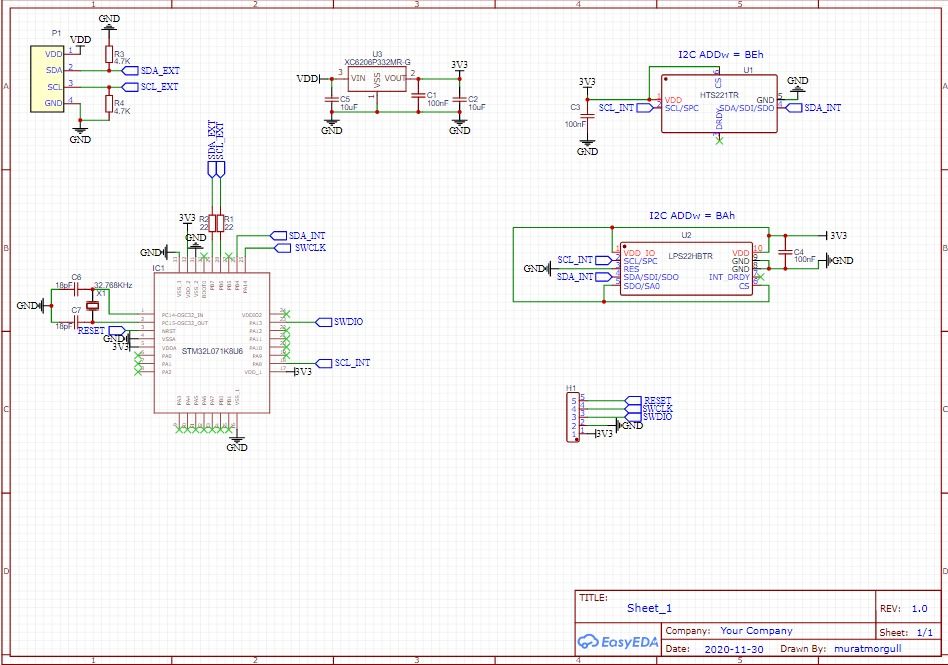Click capacitor C4 100nF
This screenshot has width=948, height=665.
click(785, 251)
